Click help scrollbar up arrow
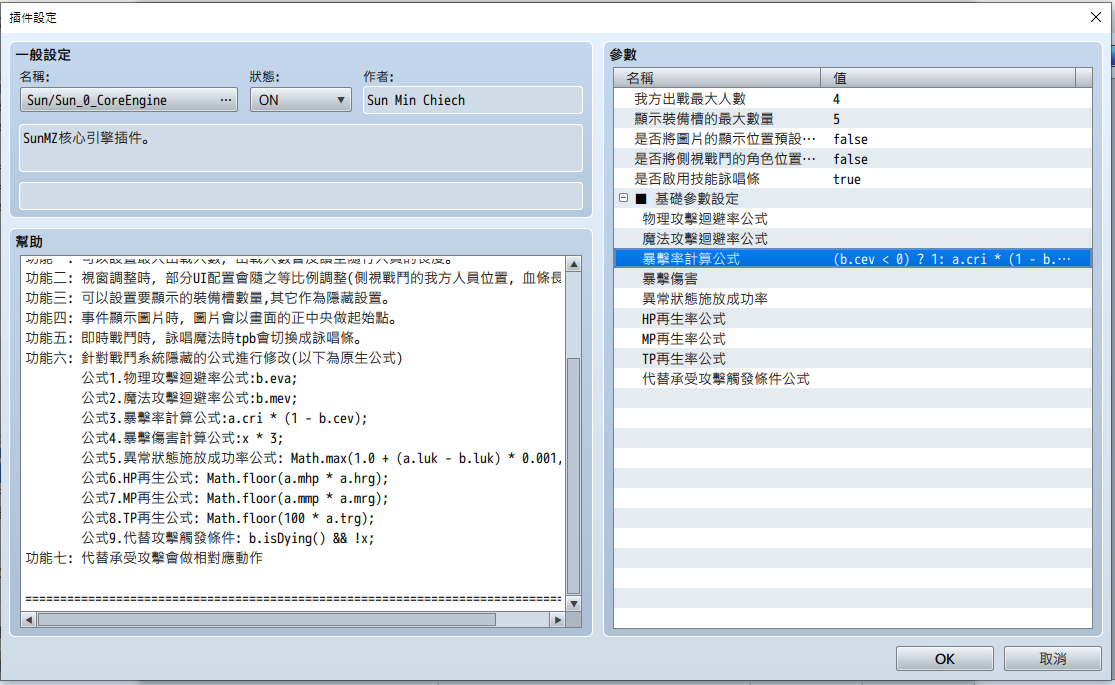The image size is (1115, 685). coord(574,264)
